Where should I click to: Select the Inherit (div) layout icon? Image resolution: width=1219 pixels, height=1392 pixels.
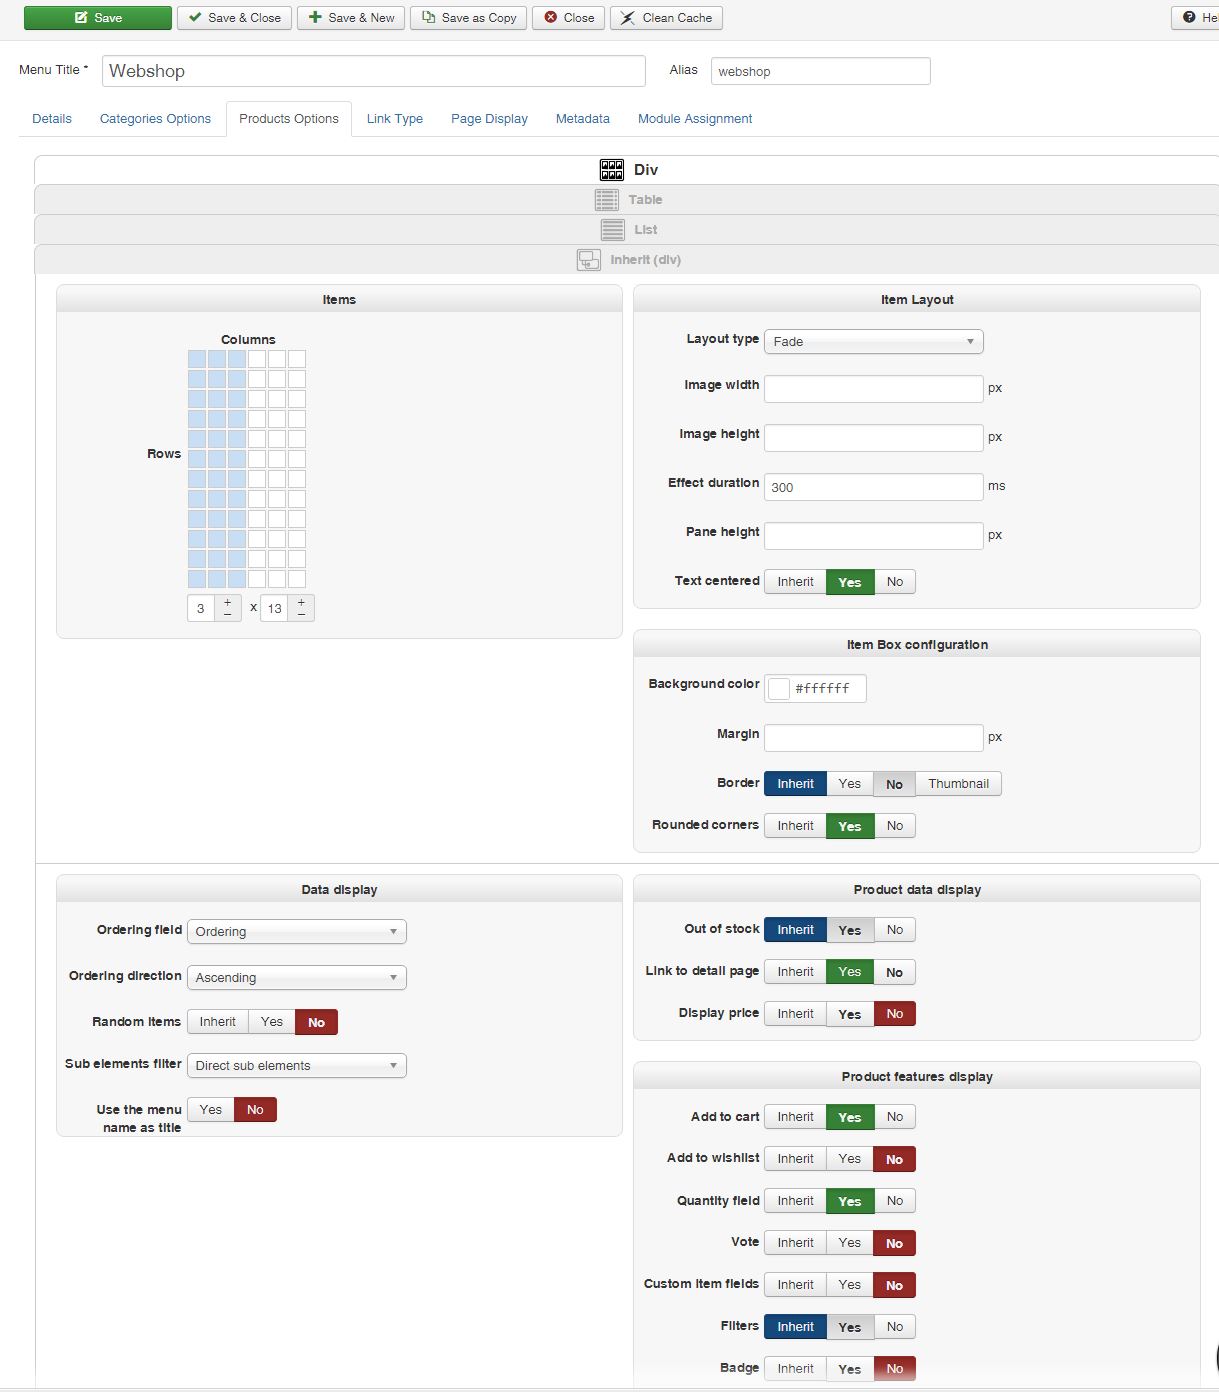coord(589,260)
